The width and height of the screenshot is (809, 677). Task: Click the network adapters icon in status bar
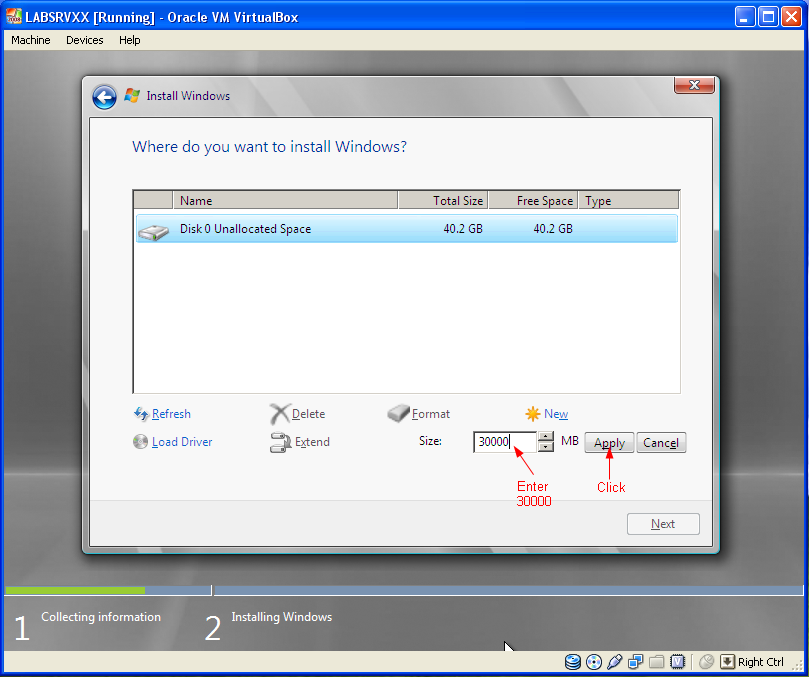click(636, 662)
